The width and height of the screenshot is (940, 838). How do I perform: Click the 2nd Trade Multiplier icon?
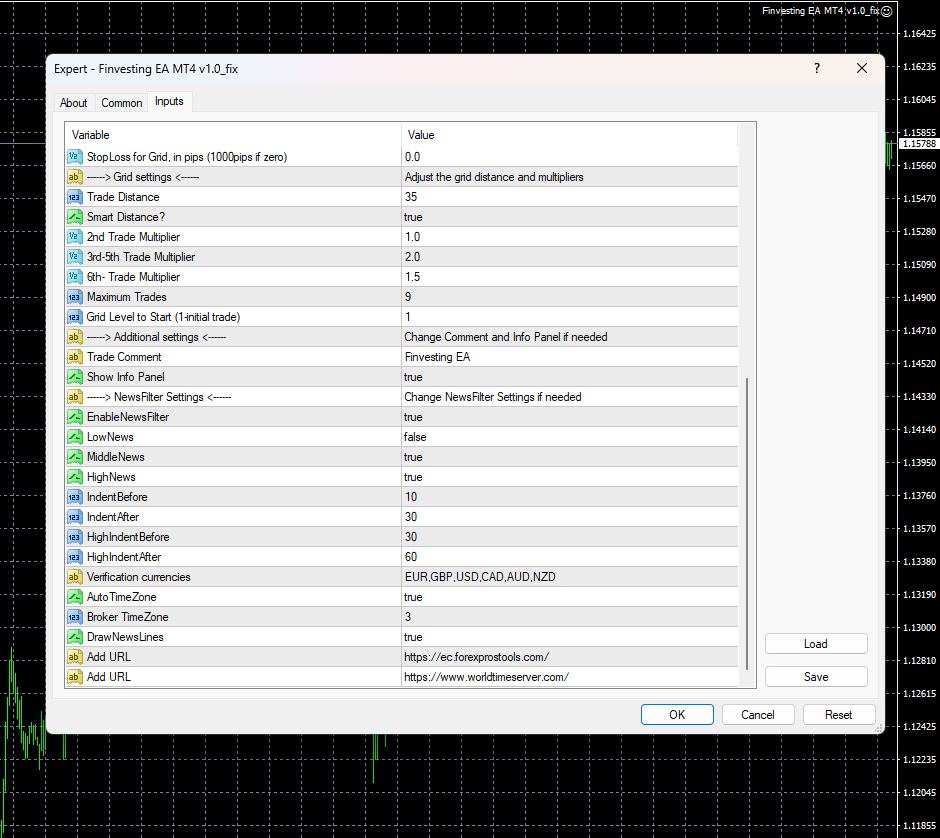point(74,237)
